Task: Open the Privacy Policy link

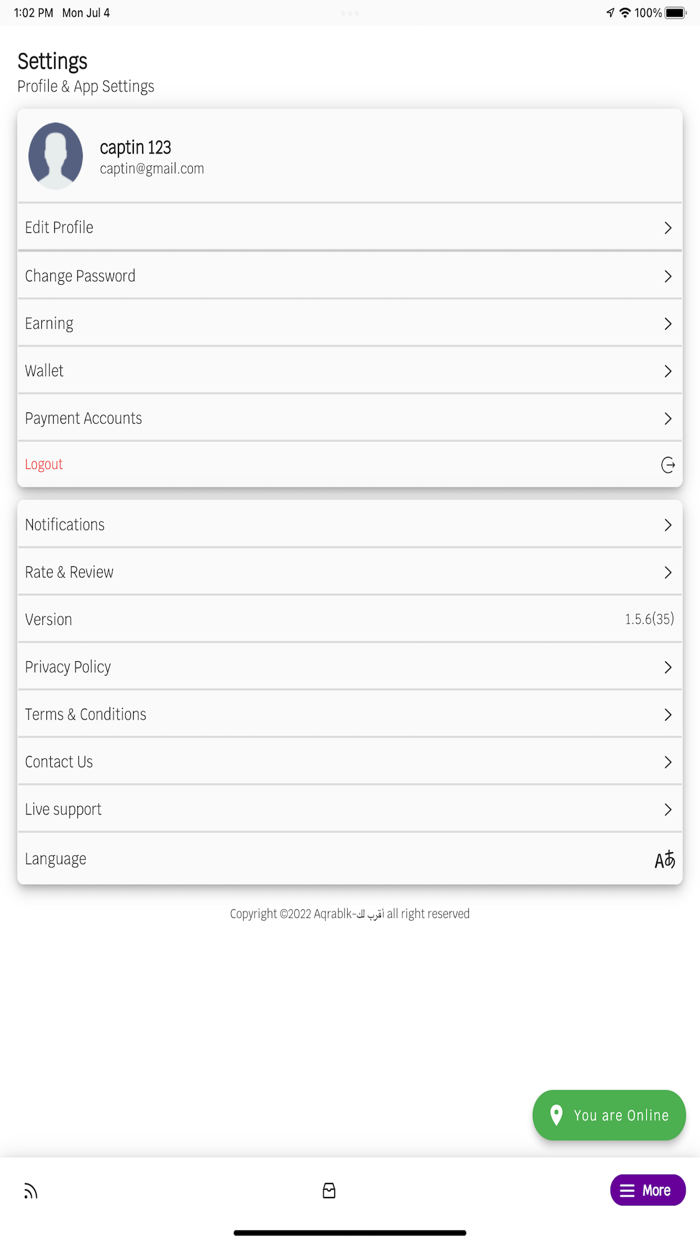Action: coord(350,667)
